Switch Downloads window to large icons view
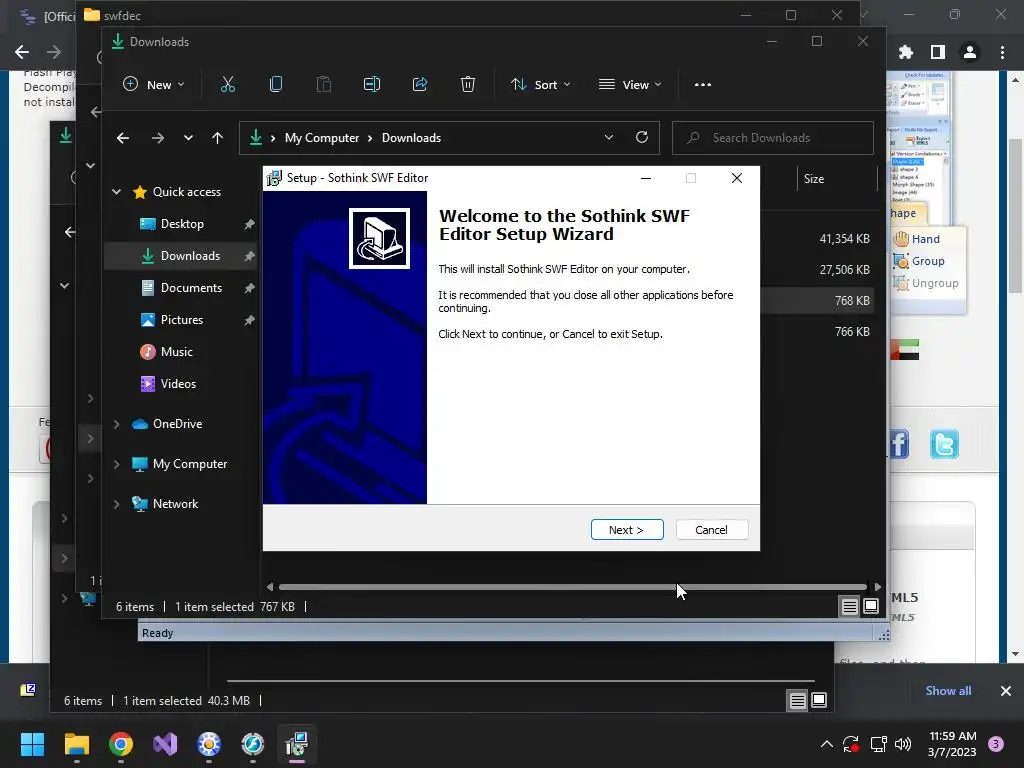The height and width of the screenshot is (768, 1024). pyautogui.click(x=871, y=607)
